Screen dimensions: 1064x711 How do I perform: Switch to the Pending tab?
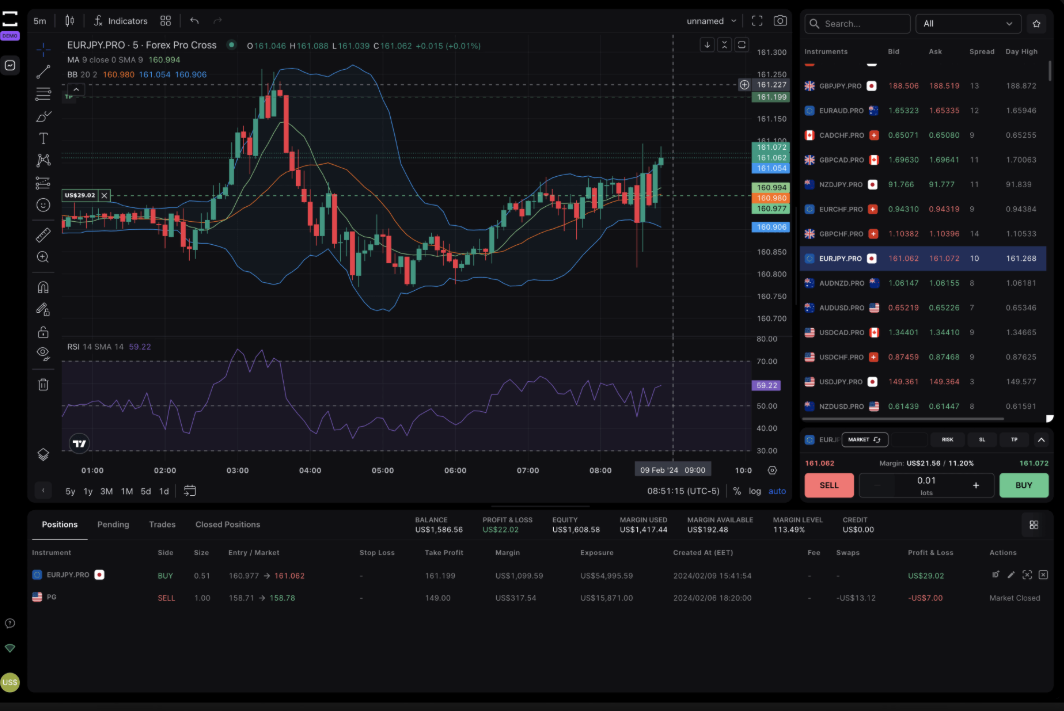click(113, 524)
